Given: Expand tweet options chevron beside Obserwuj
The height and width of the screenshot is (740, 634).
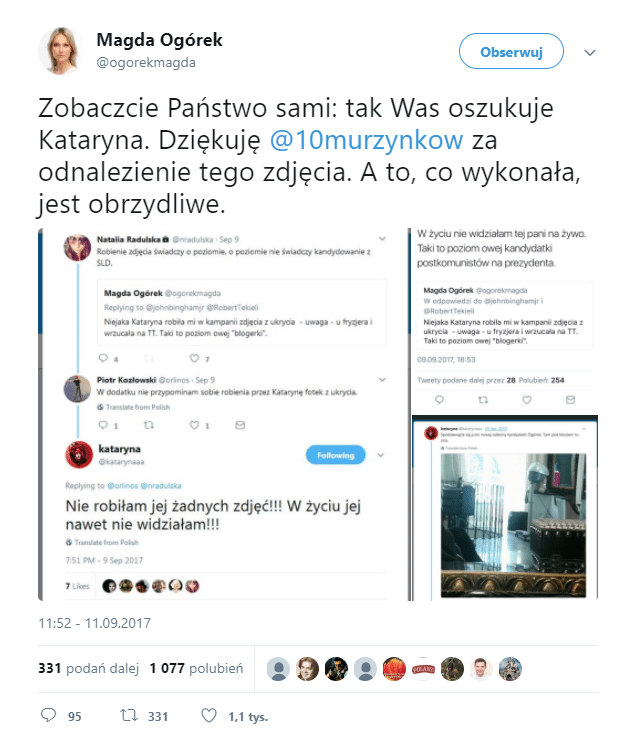Looking at the screenshot, I should point(590,52).
